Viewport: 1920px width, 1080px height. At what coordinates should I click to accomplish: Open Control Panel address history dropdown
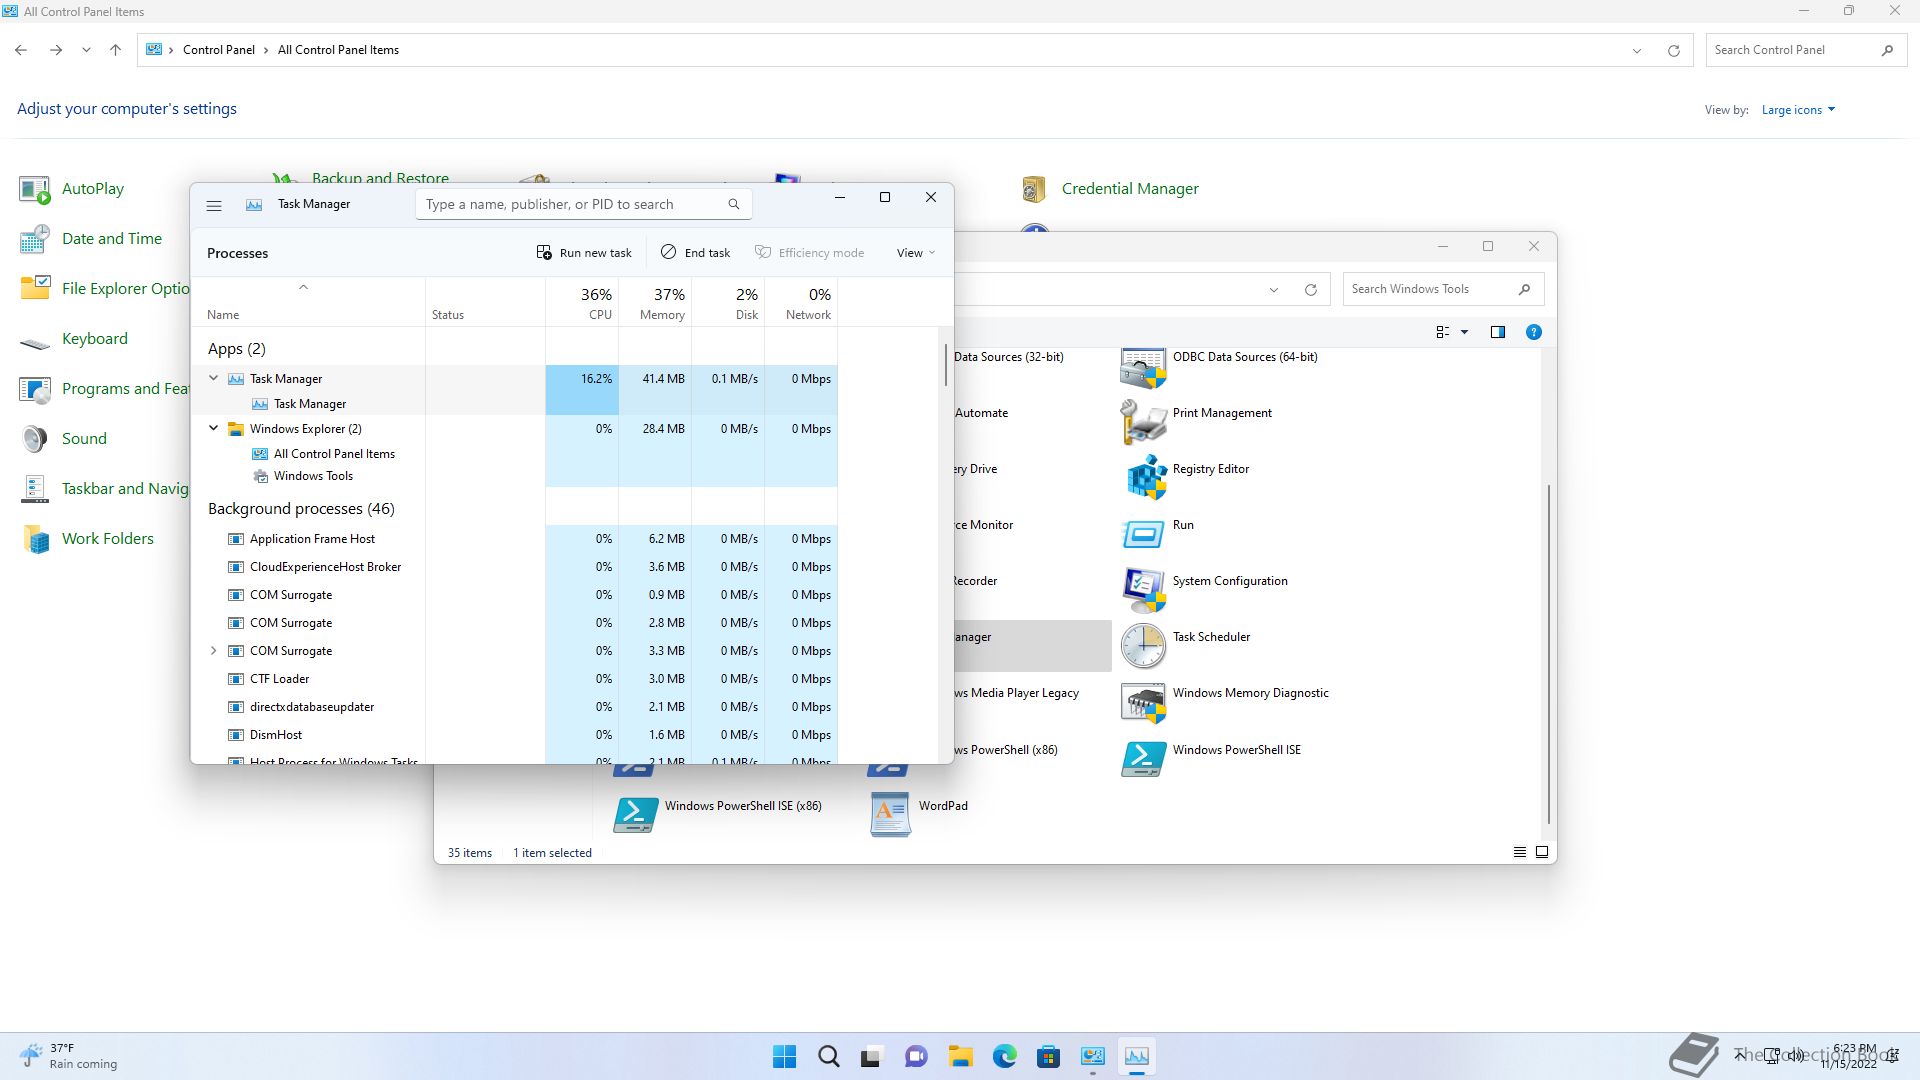click(x=1637, y=51)
